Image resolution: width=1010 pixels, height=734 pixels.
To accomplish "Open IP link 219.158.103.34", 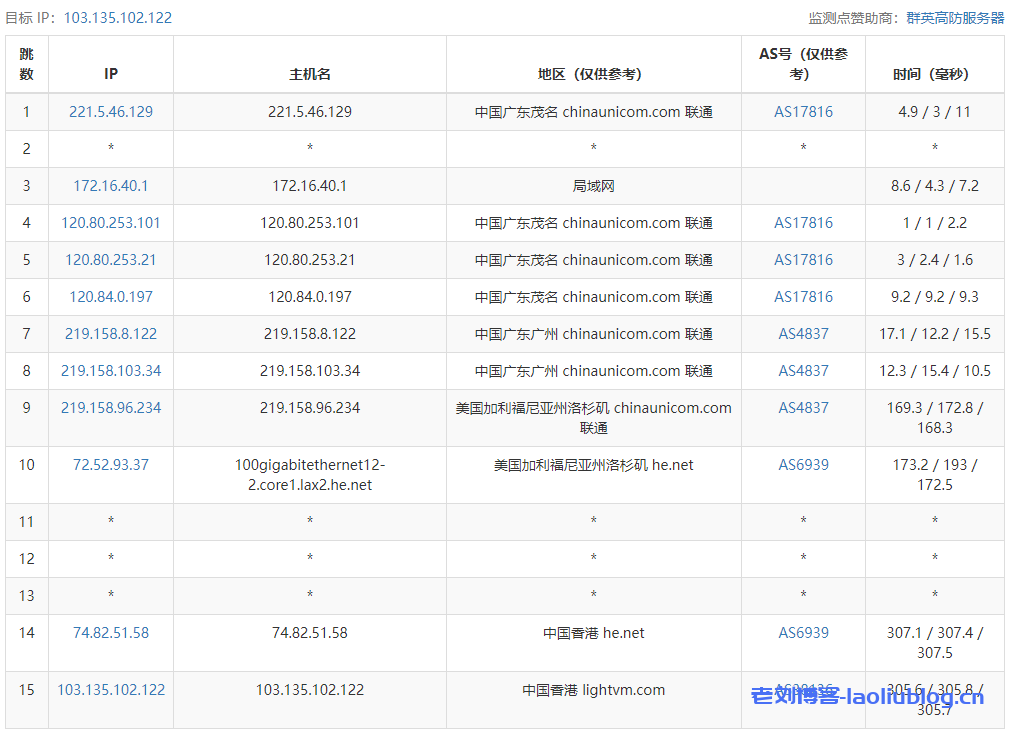I will (111, 371).
